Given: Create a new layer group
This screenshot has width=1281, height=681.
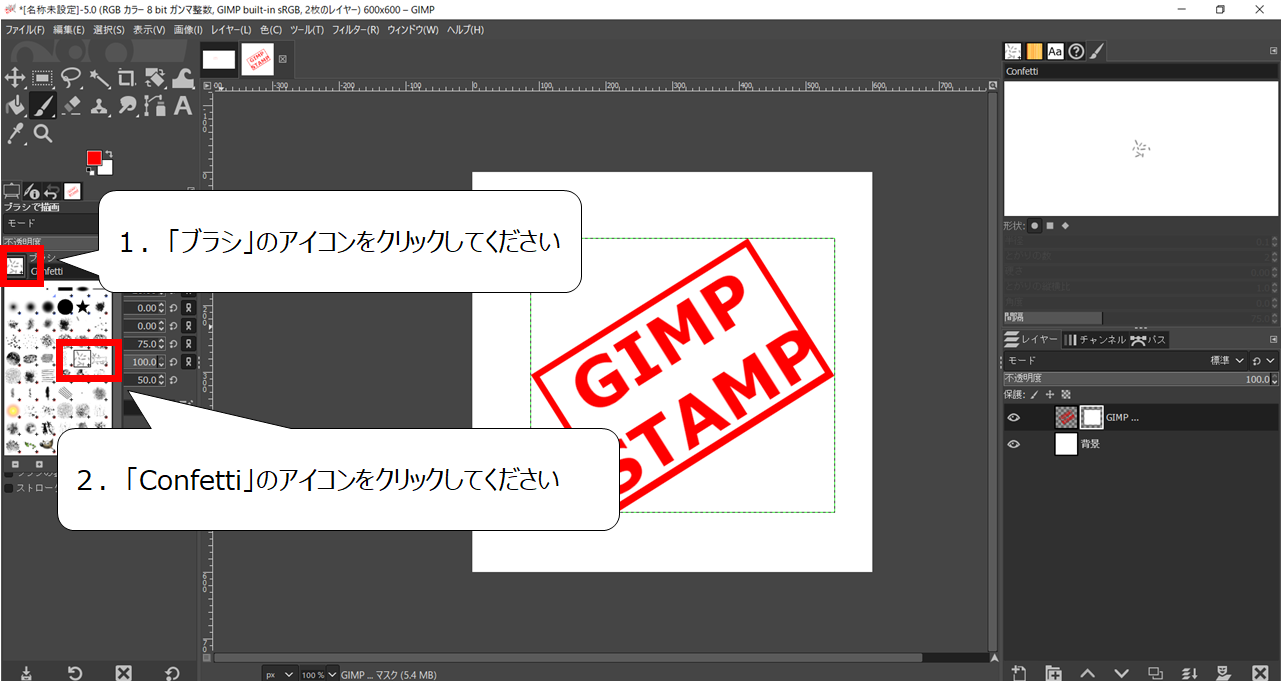Looking at the screenshot, I should (x=1053, y=673).
